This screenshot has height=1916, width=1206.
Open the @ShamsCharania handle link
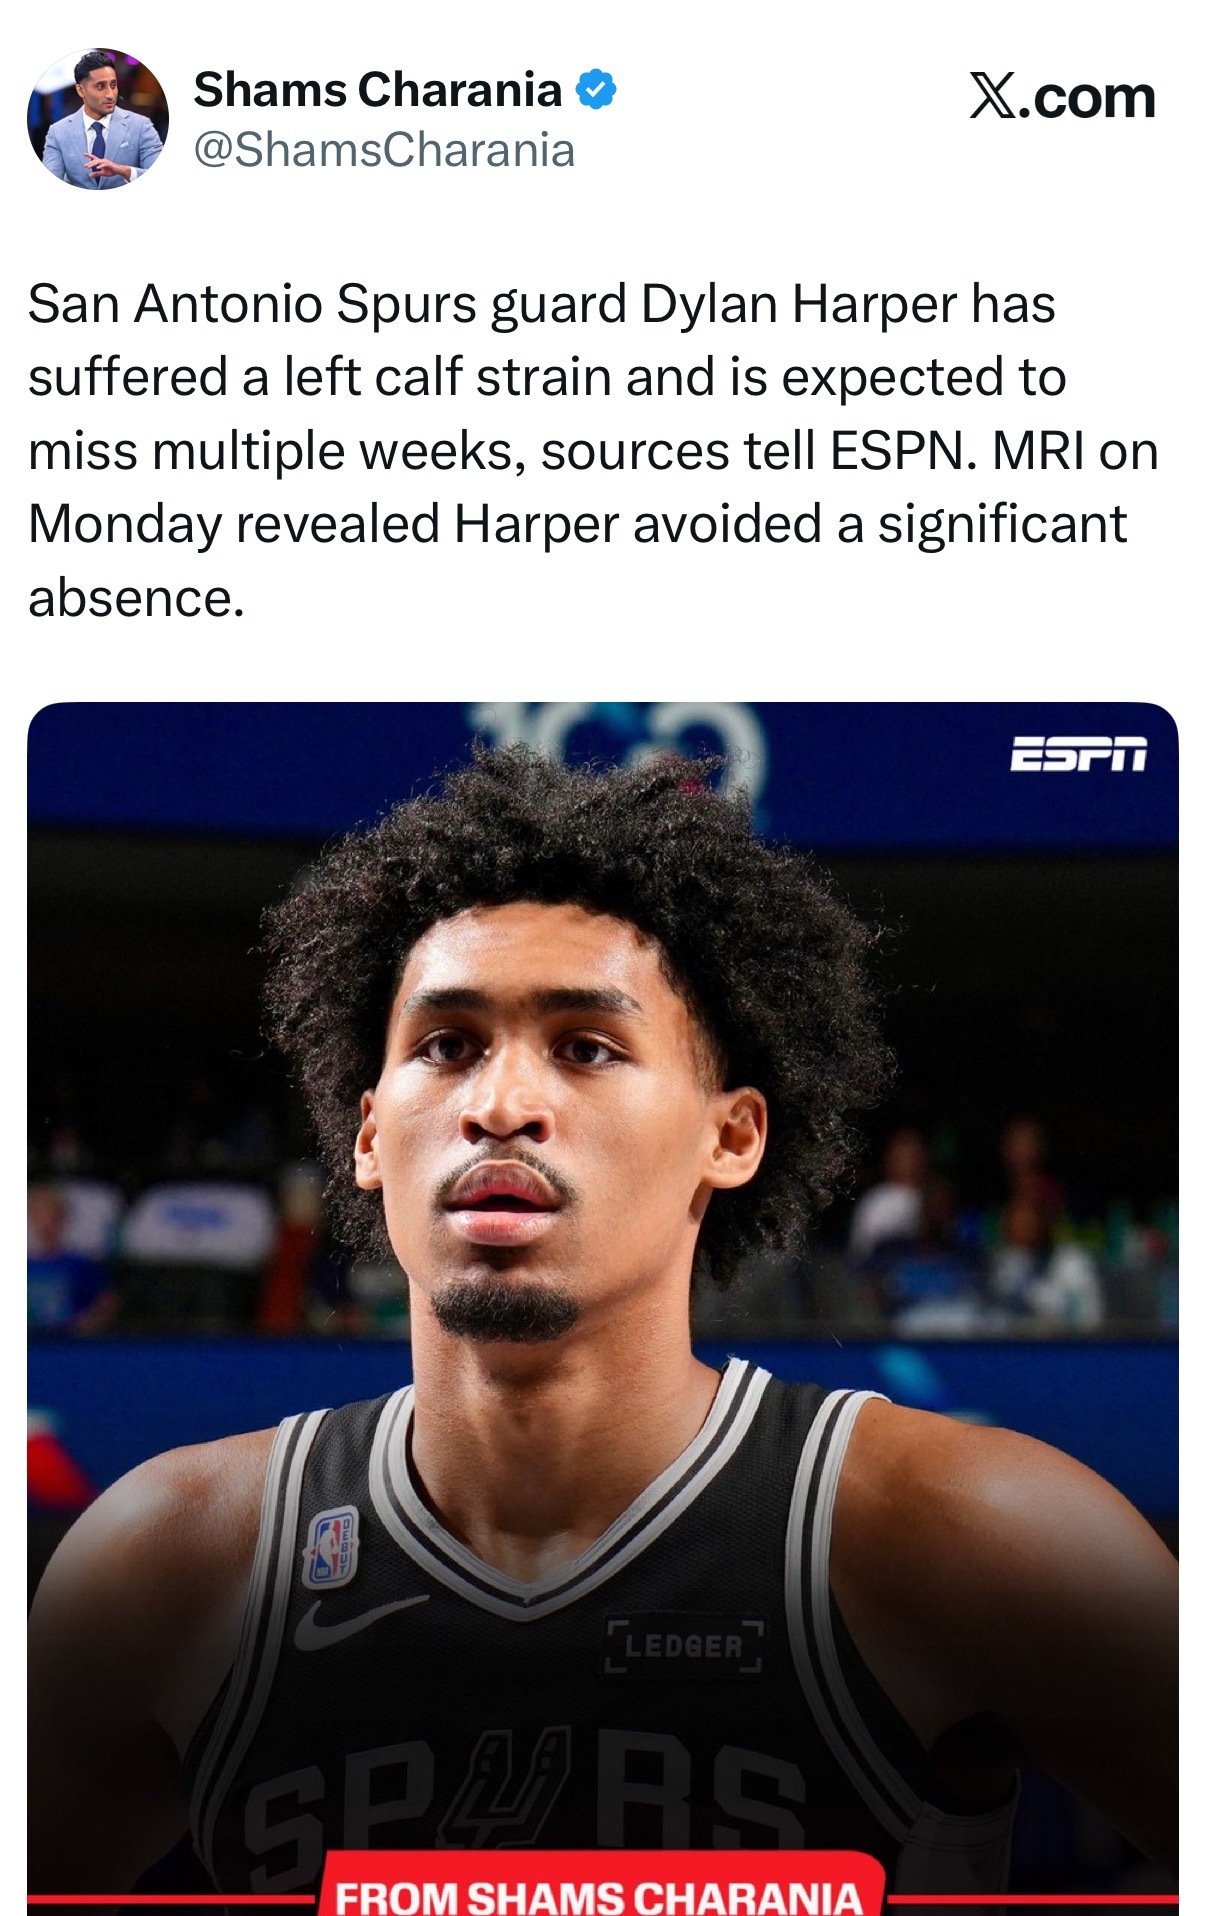[x=384, y=151]
